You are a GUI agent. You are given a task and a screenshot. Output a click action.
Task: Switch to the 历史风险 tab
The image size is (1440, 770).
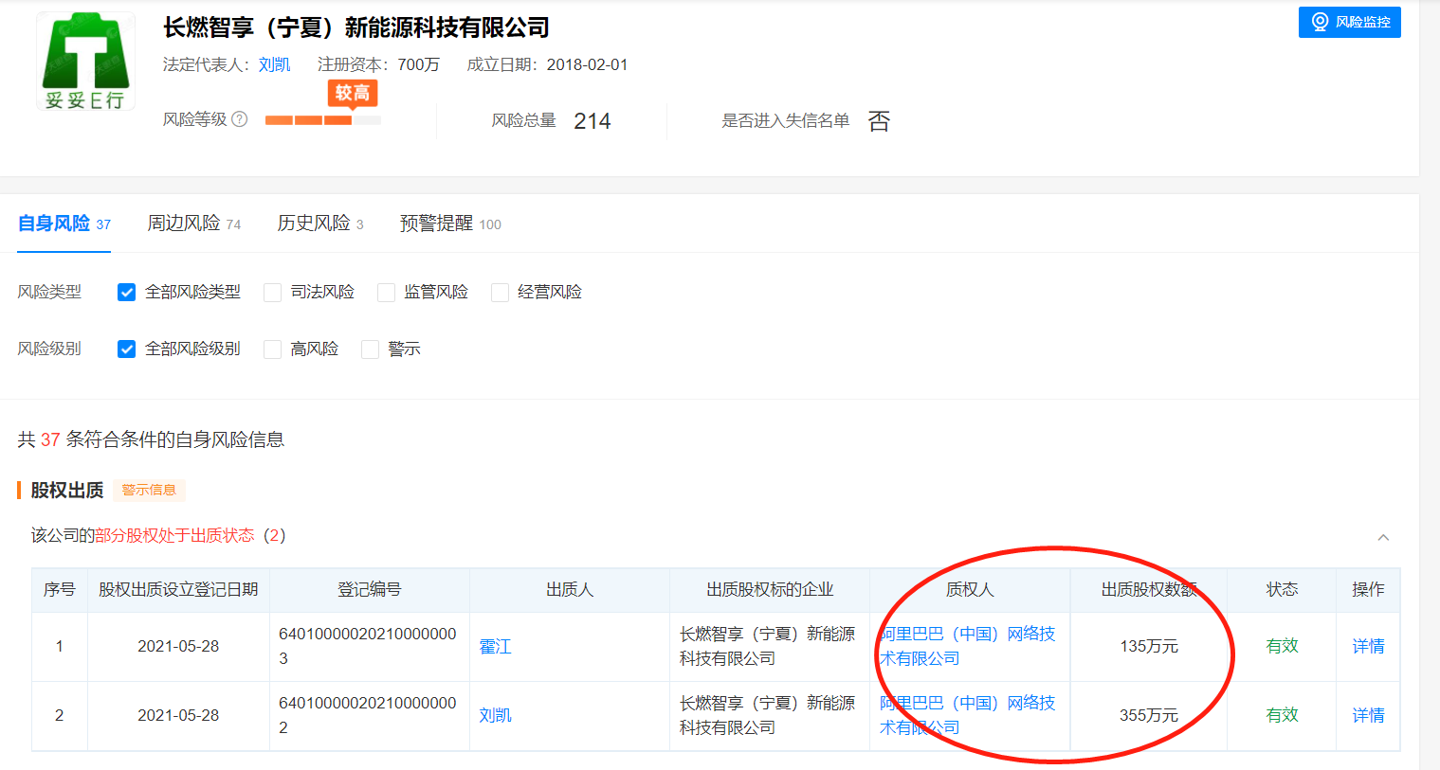(320, 224)
